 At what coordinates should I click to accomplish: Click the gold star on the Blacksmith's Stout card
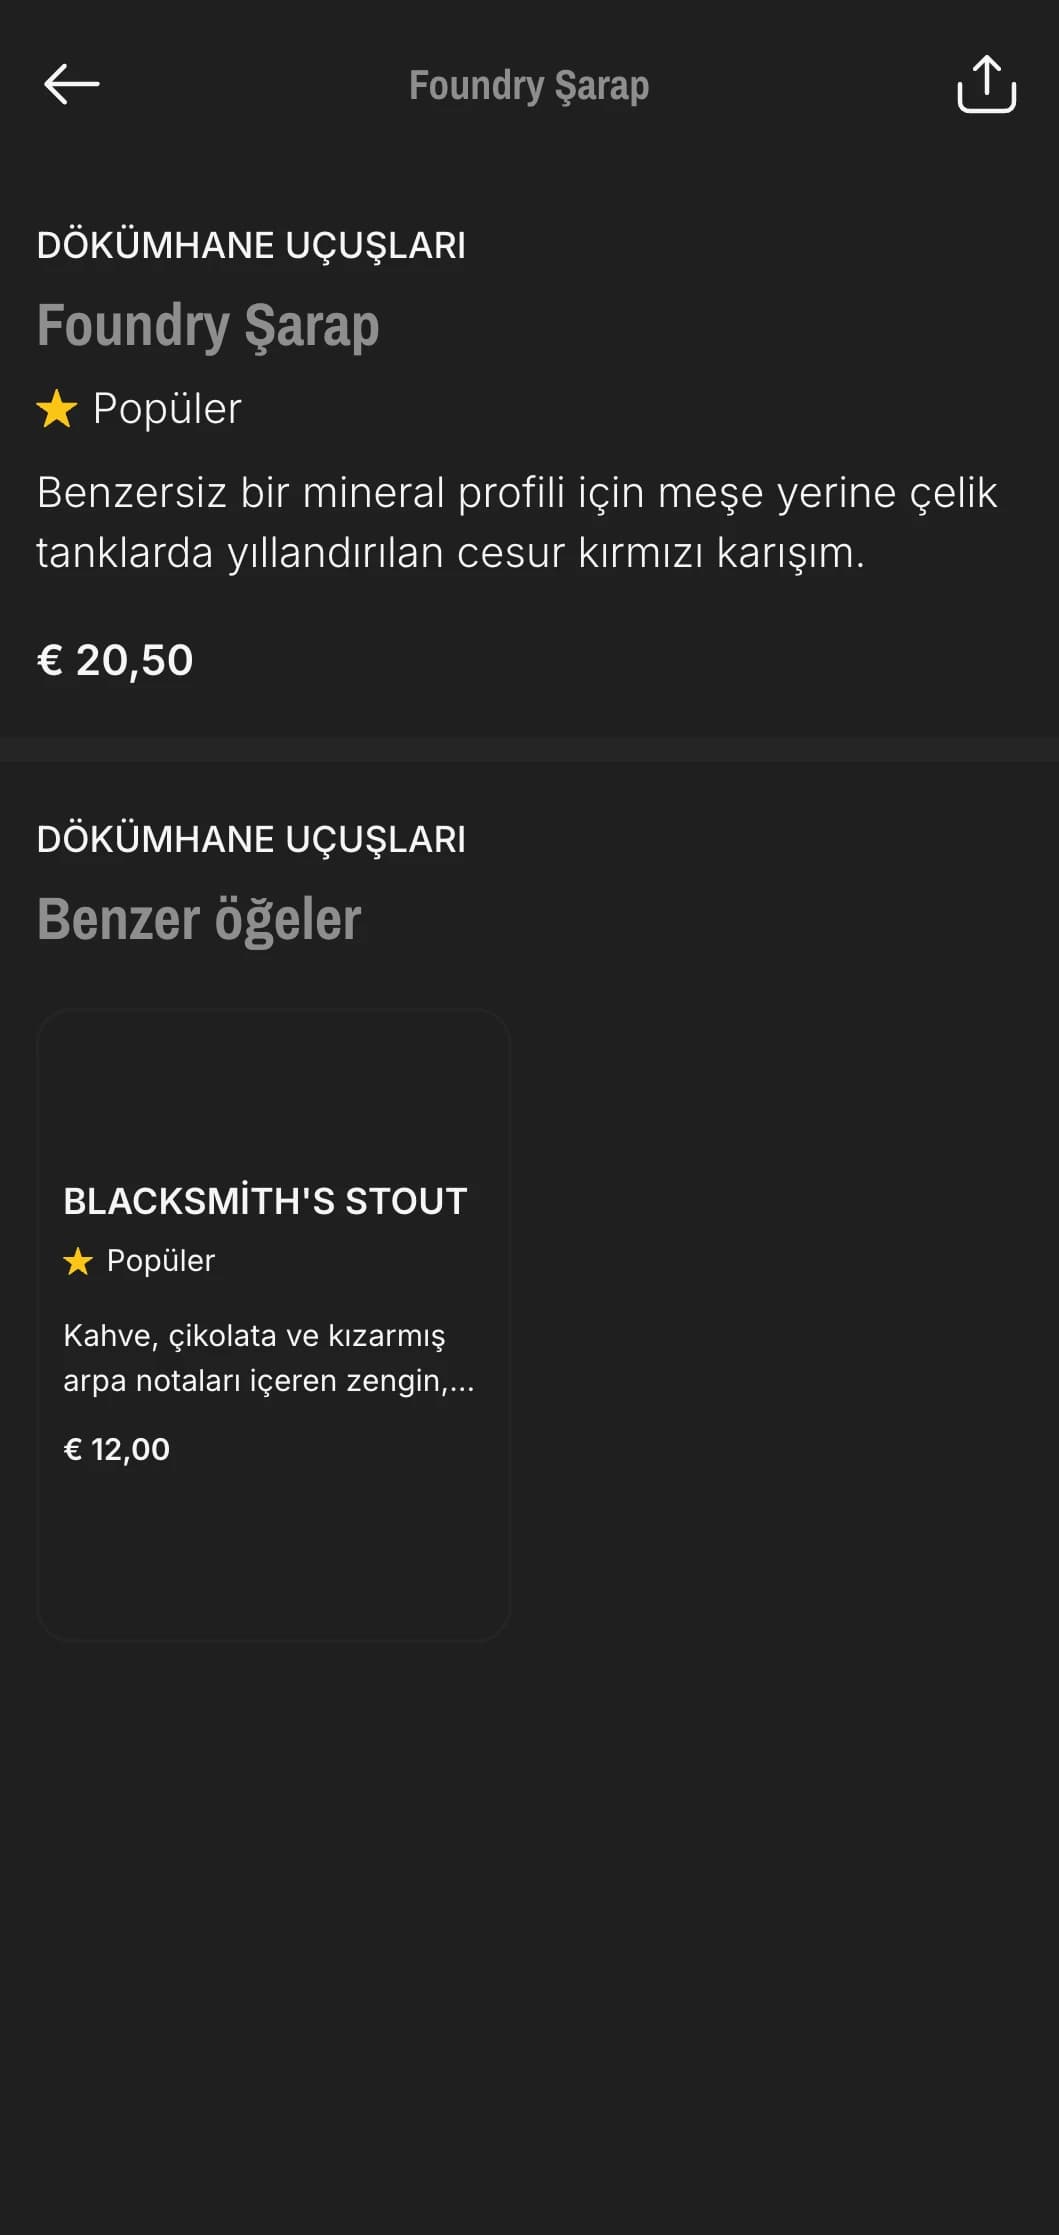click(78, 1261)
